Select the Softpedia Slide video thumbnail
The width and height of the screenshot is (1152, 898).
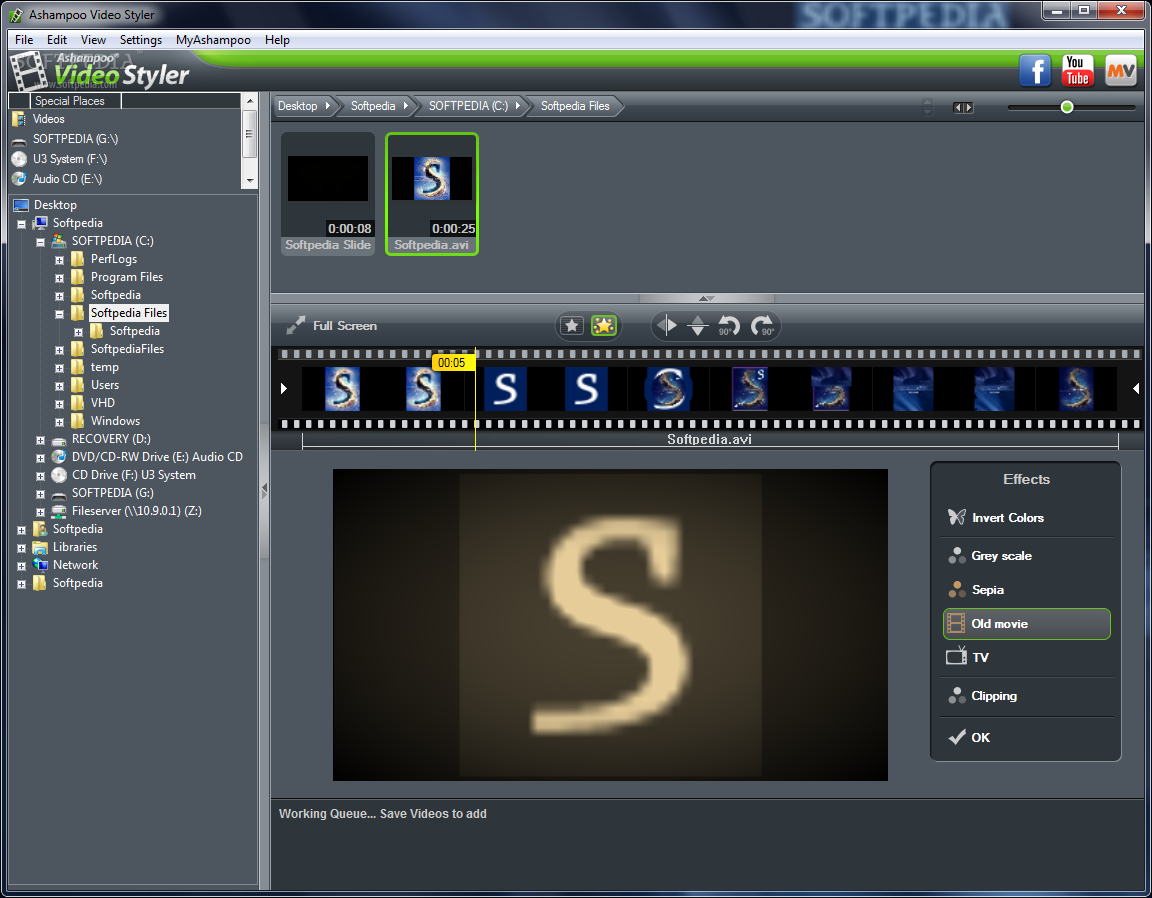tap(328, 194)
